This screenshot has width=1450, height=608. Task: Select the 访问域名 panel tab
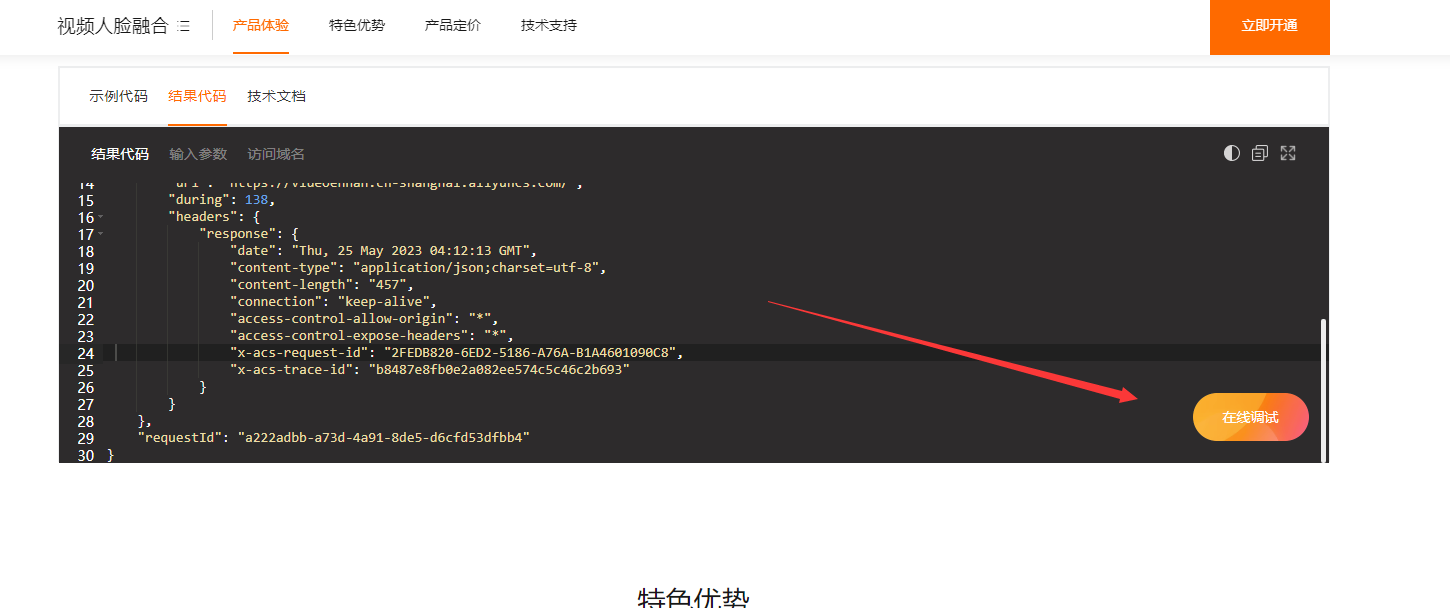(275, 153)
